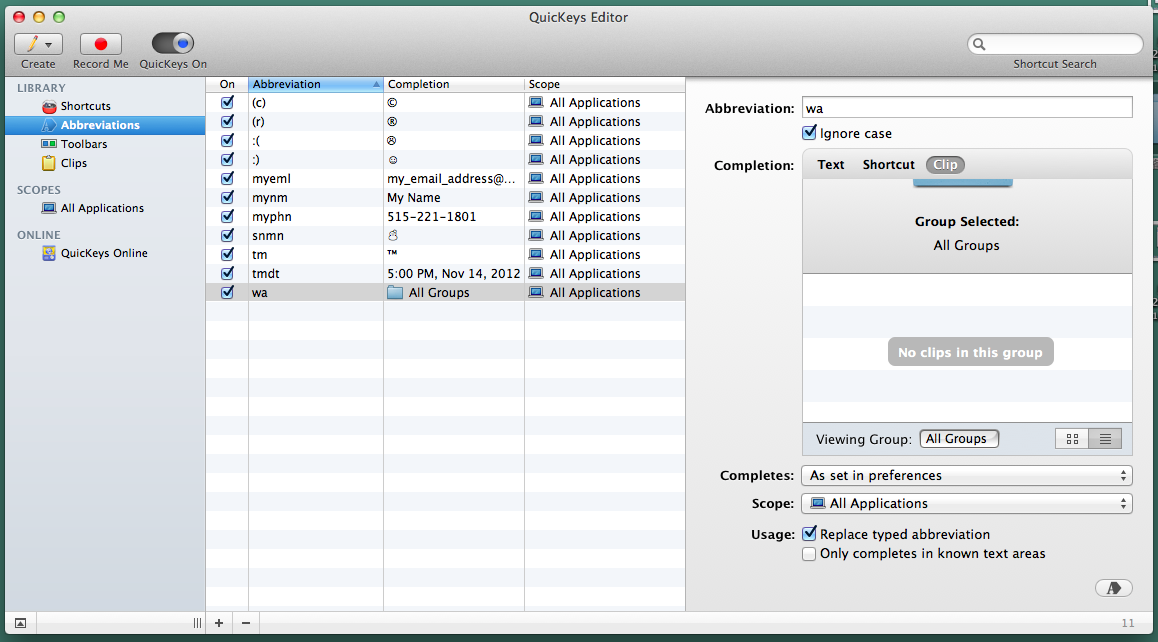Viewport: 1158px width, 642px height.
Task: Select the snmn abbreviation row
Action: tap(445, 236)
